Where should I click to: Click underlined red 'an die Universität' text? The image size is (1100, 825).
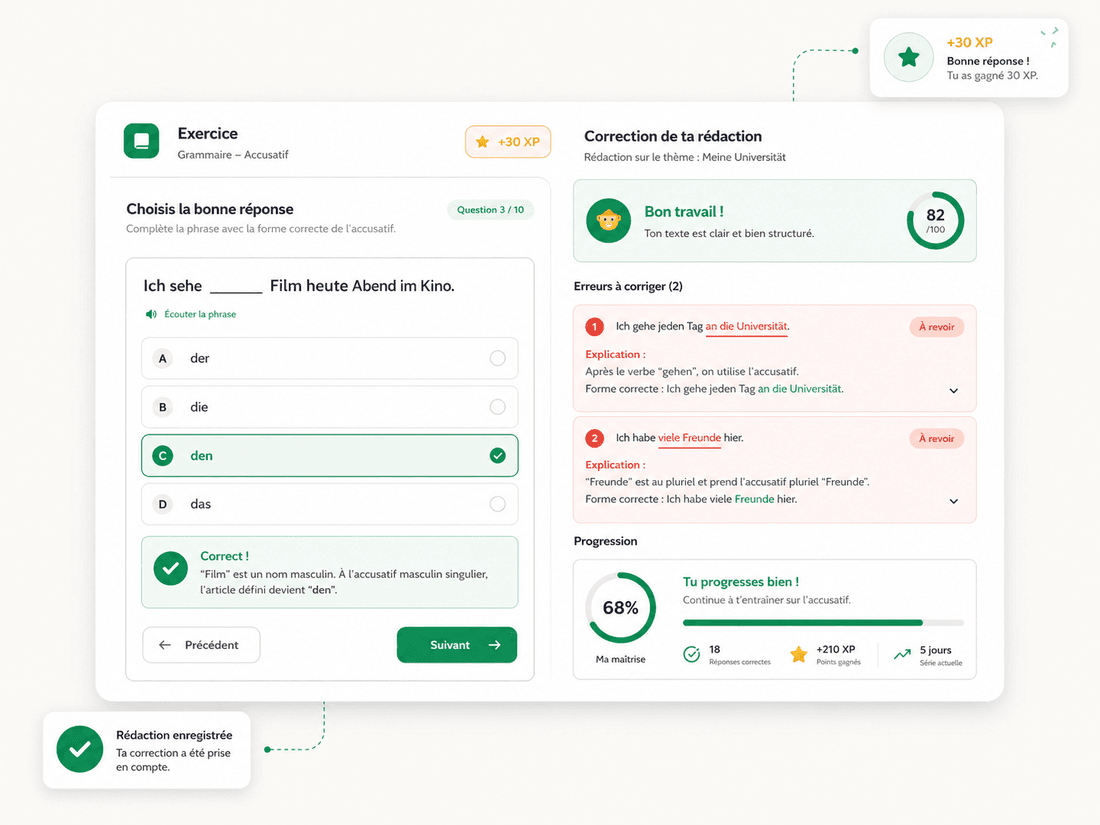point(746,327)
